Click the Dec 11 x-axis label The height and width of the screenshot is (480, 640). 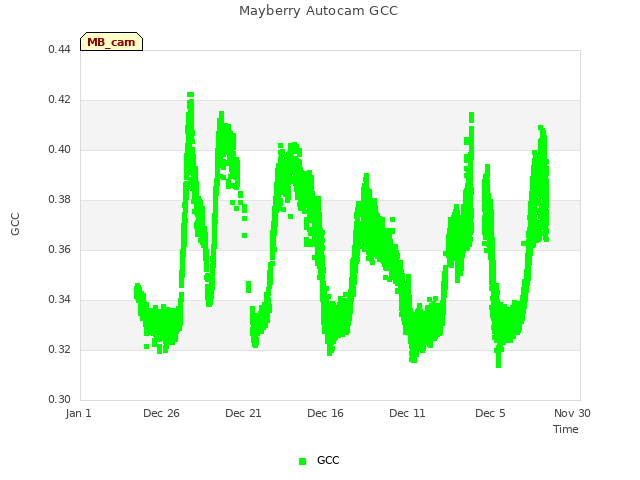click(x=407, y=413)
